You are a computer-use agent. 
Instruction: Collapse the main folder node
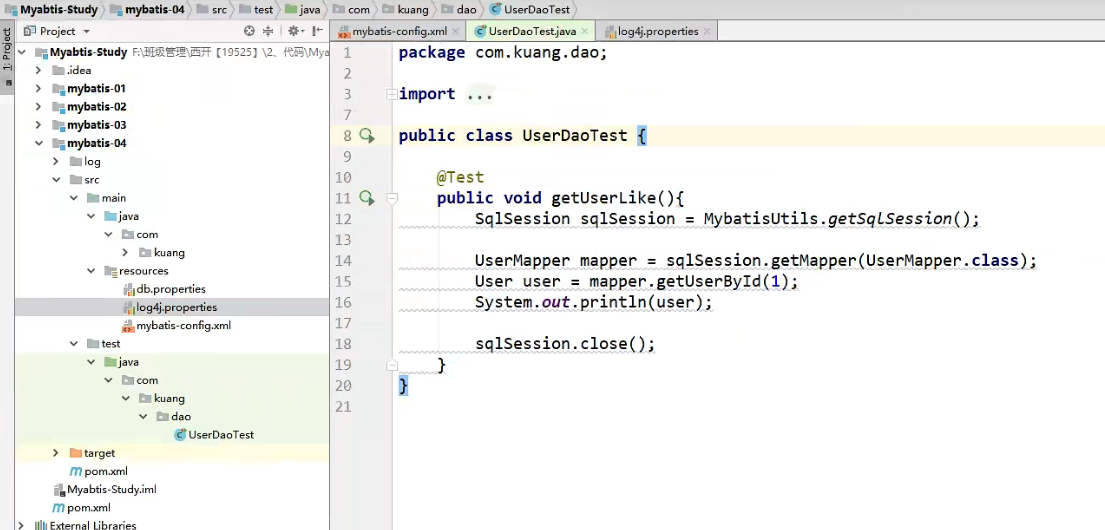(73, 198)
